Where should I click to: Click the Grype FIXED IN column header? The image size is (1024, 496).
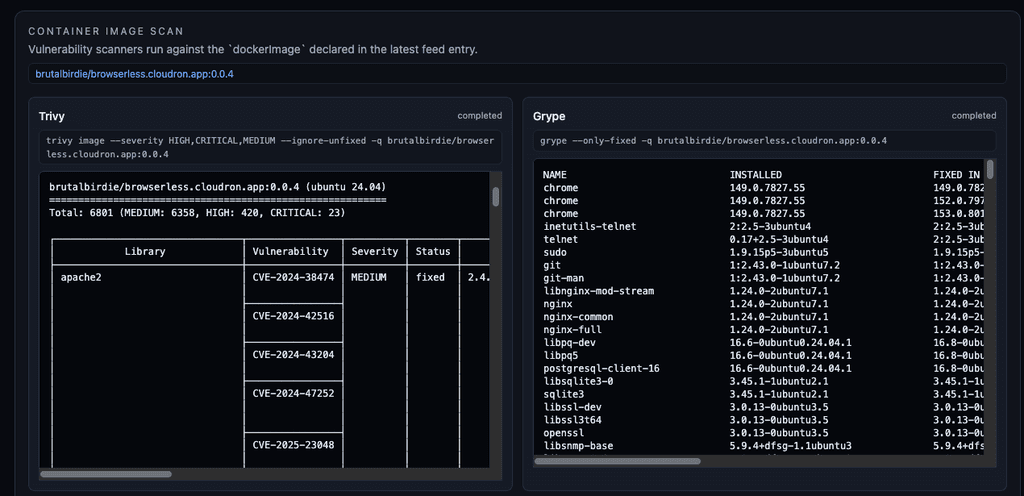tap(957, 175)
